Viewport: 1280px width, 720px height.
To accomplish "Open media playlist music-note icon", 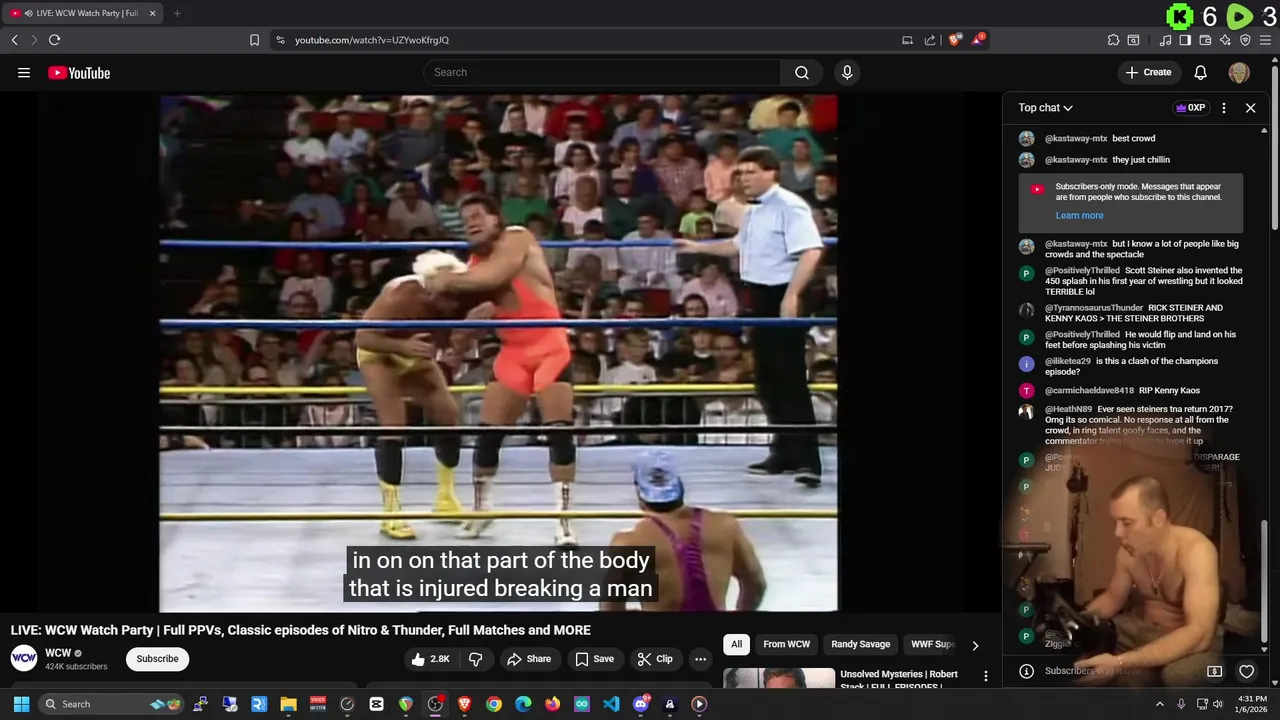I will [1165, 40].
